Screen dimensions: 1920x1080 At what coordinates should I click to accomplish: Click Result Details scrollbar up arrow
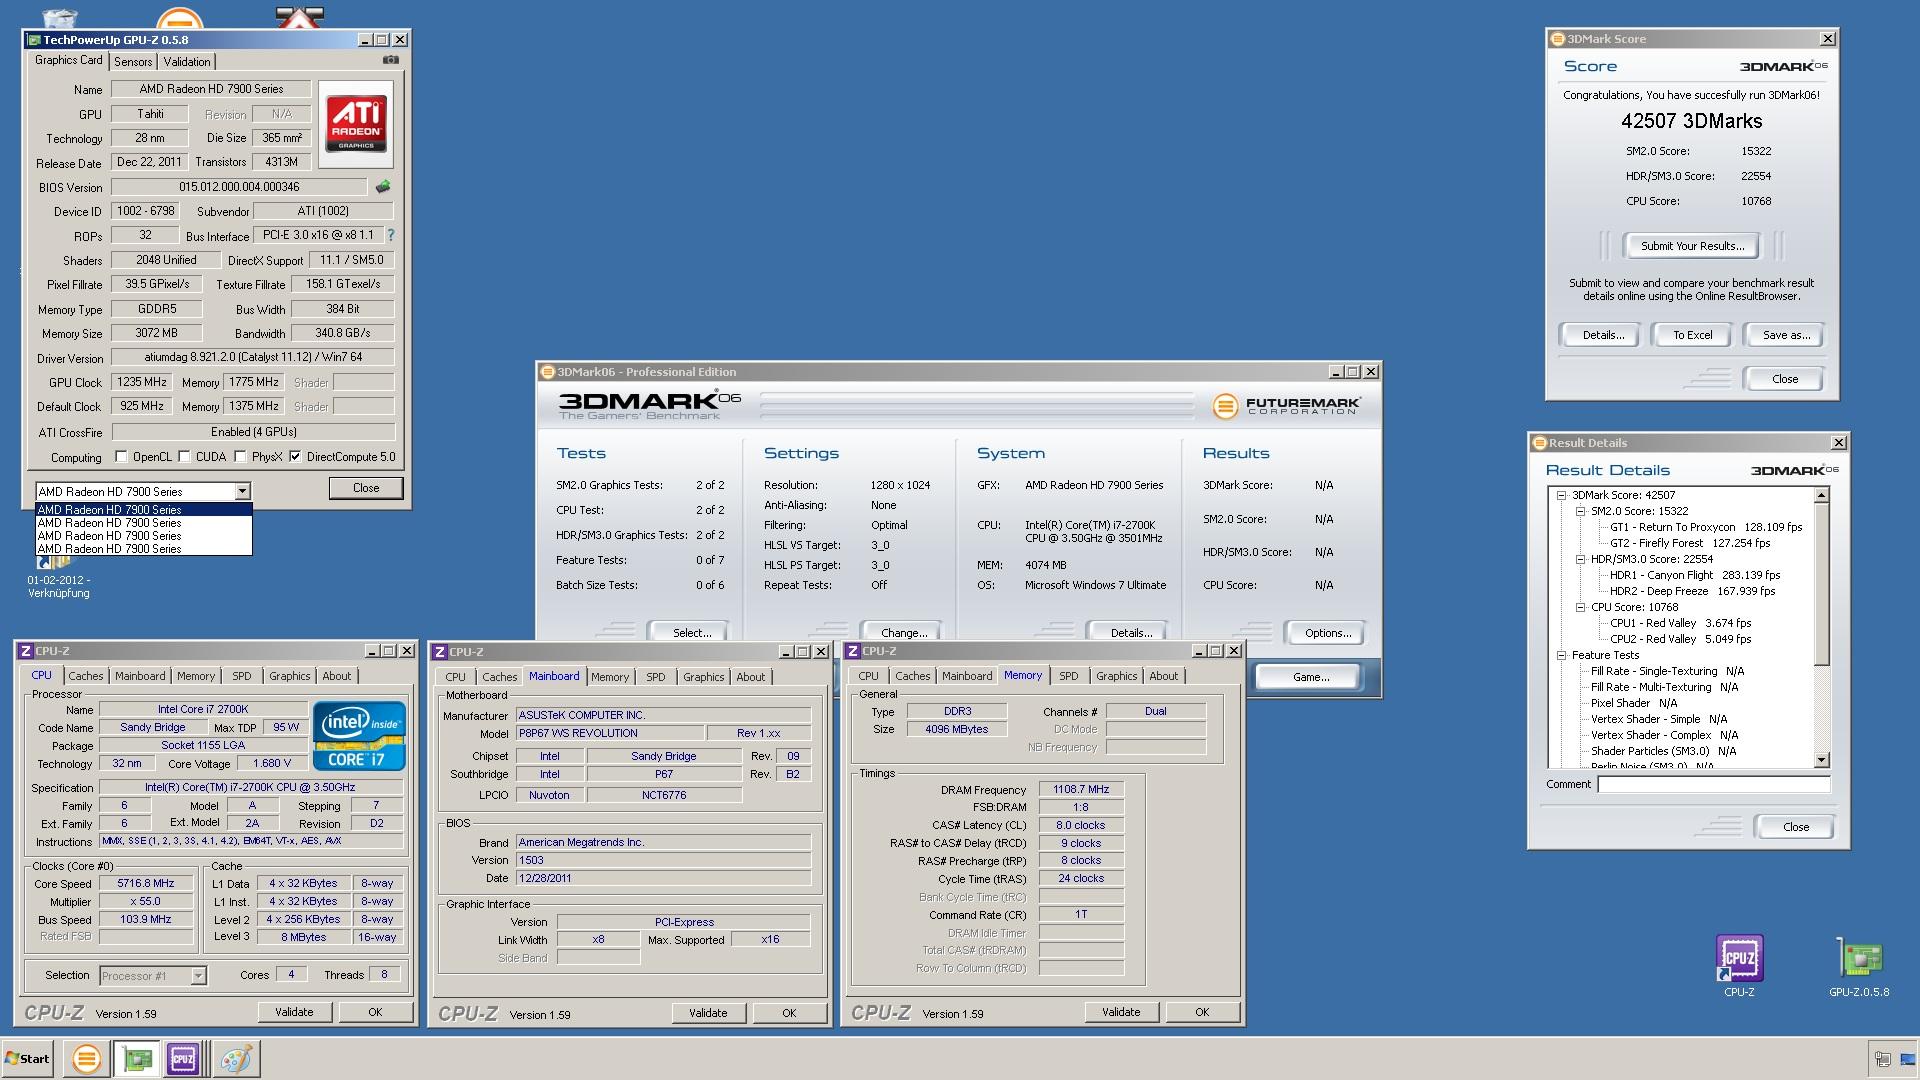[x=1821, y=495]
